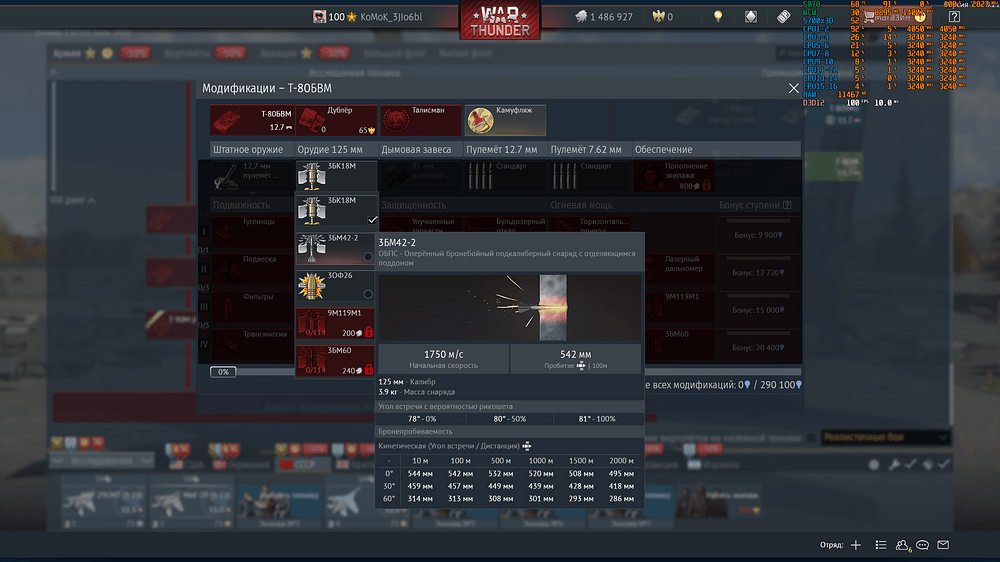The height and width of the screenshot is (562, 1000).
Task: Click the Silver Lions balance 1 486 927
Action: 604,17
